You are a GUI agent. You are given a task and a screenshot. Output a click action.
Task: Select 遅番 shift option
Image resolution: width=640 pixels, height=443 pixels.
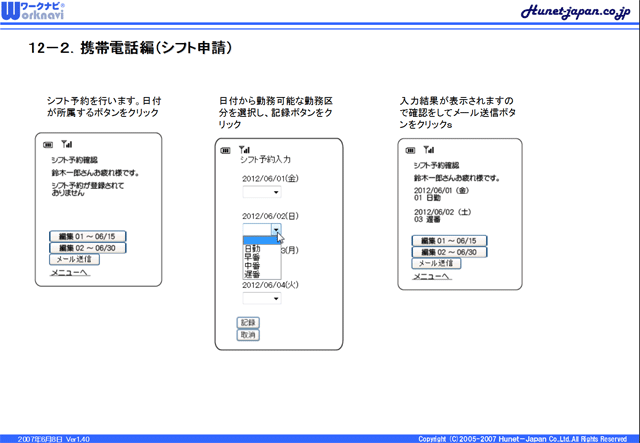[252, 274]
